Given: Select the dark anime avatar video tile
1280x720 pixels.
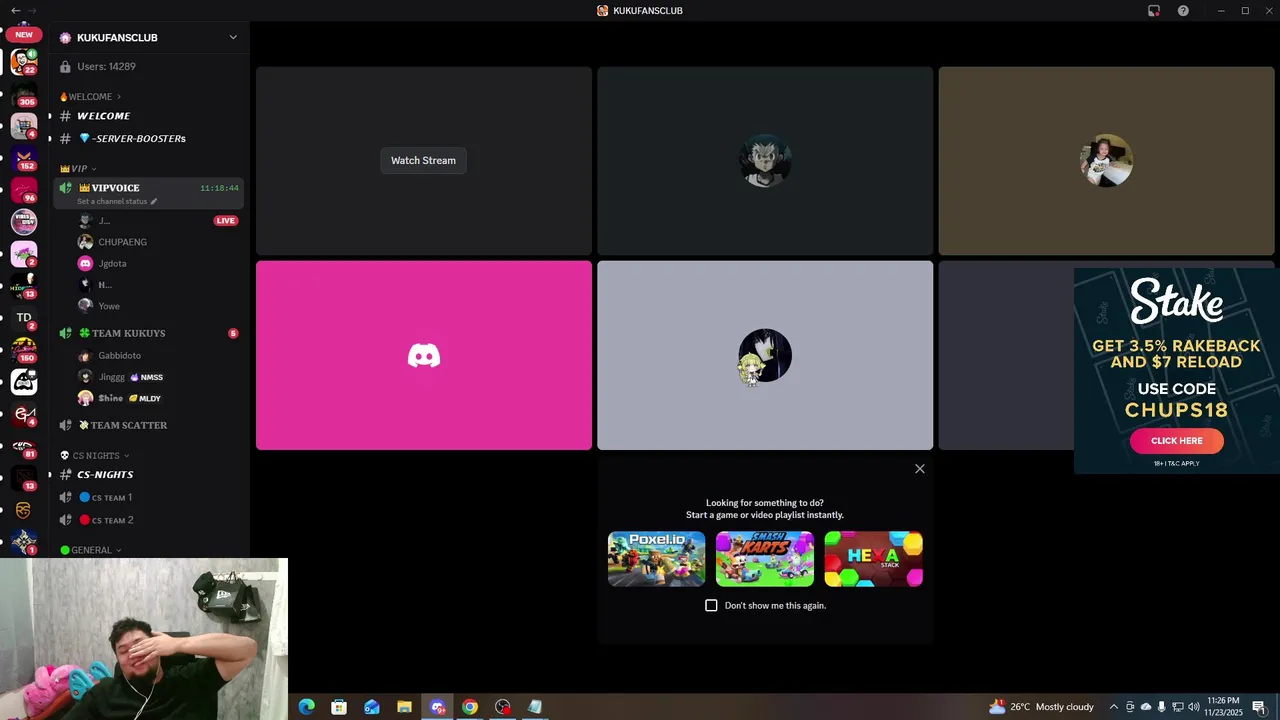Looking at the screenshot, I should pyautogui.click(x=765, y=161).
